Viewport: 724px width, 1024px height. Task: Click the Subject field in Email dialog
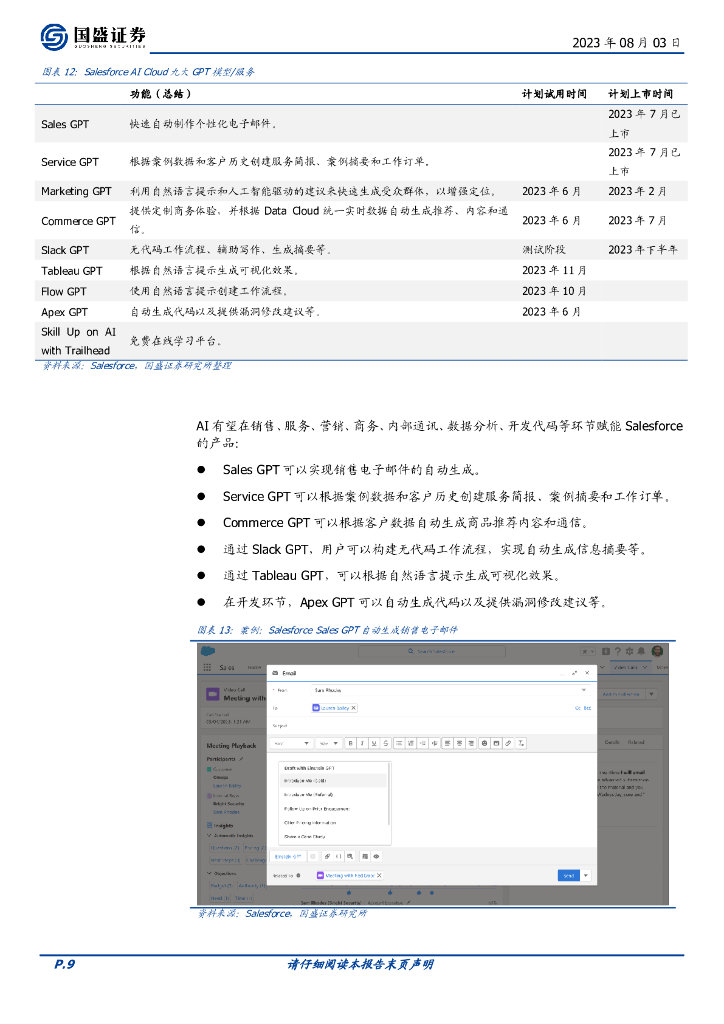[x=432, y=726]
